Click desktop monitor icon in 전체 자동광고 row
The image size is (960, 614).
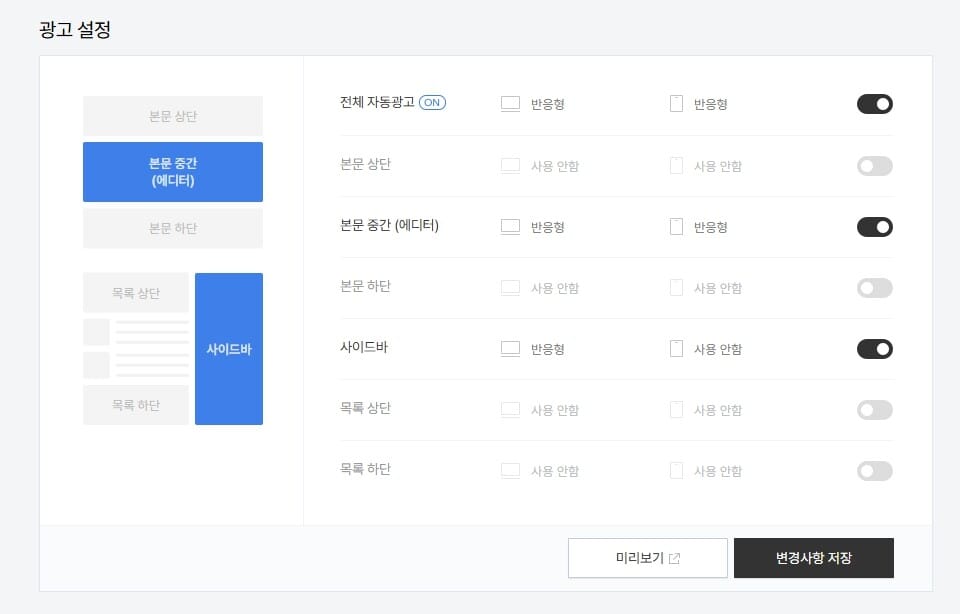point(510,104)
